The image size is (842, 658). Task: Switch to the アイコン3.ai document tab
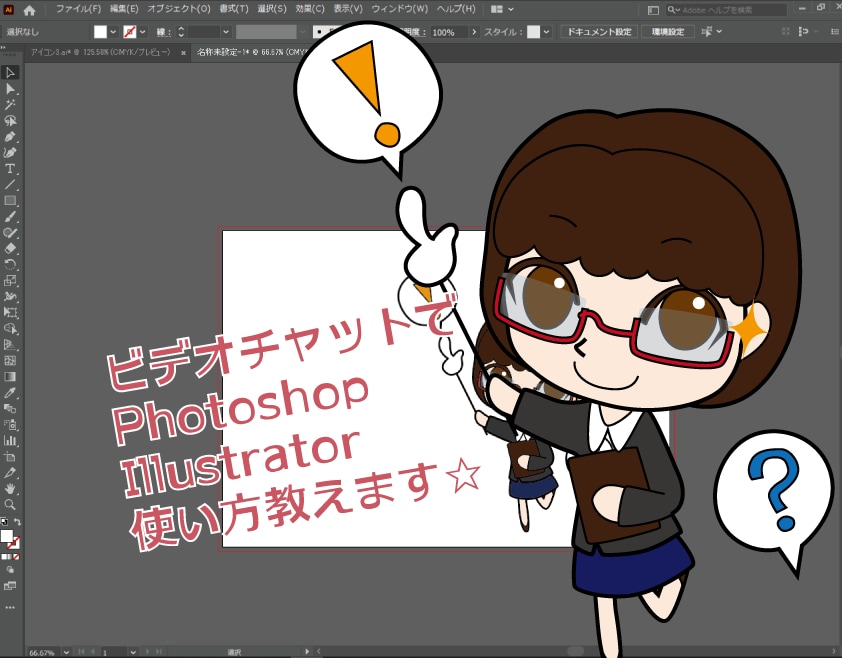tap(101, 53)
